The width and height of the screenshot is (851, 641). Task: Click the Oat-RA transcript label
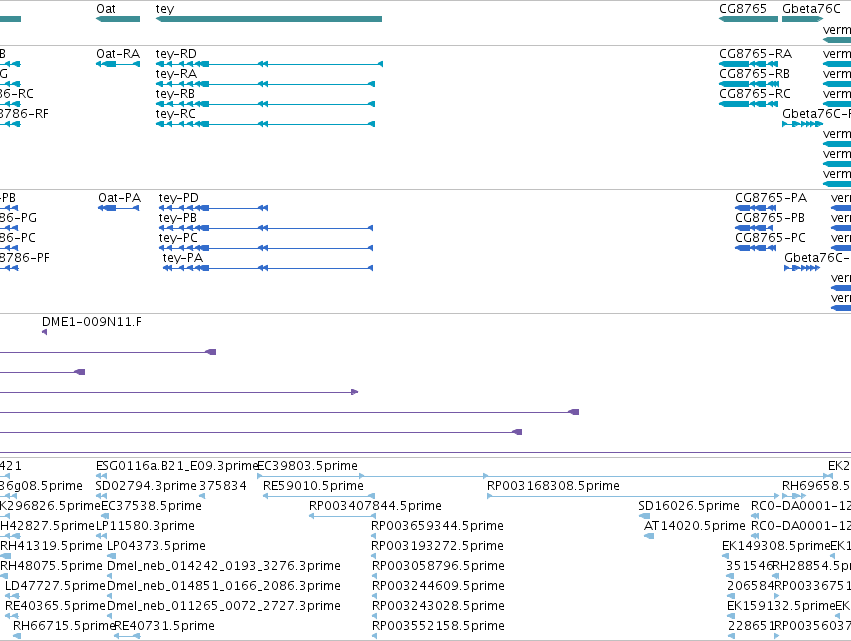click(x=118, y=54)
